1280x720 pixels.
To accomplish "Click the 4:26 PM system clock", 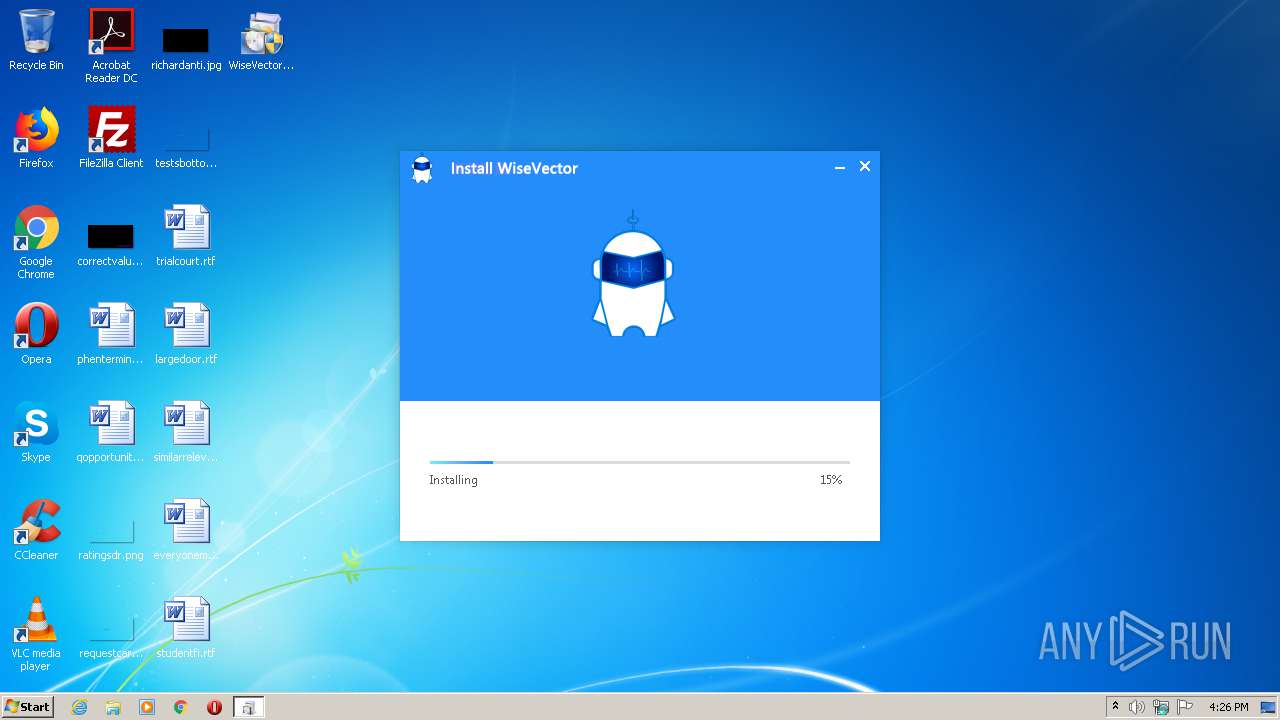I will coord(1228,707).
